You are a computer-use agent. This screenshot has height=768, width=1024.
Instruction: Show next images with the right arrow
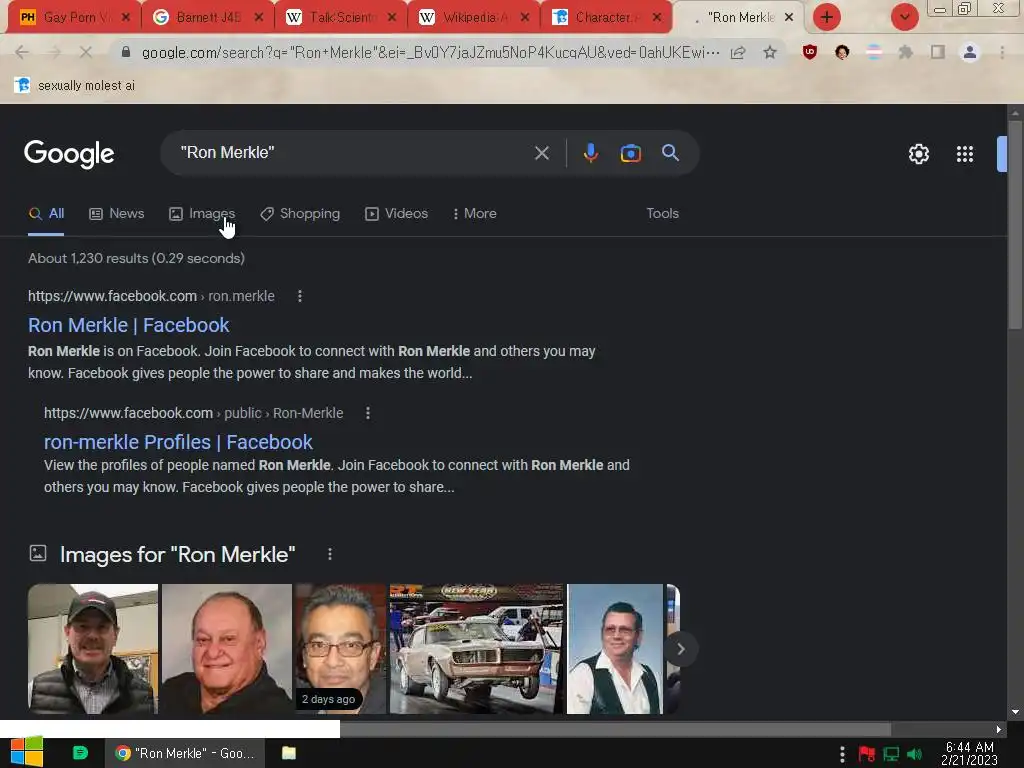[x=680, y=648]
